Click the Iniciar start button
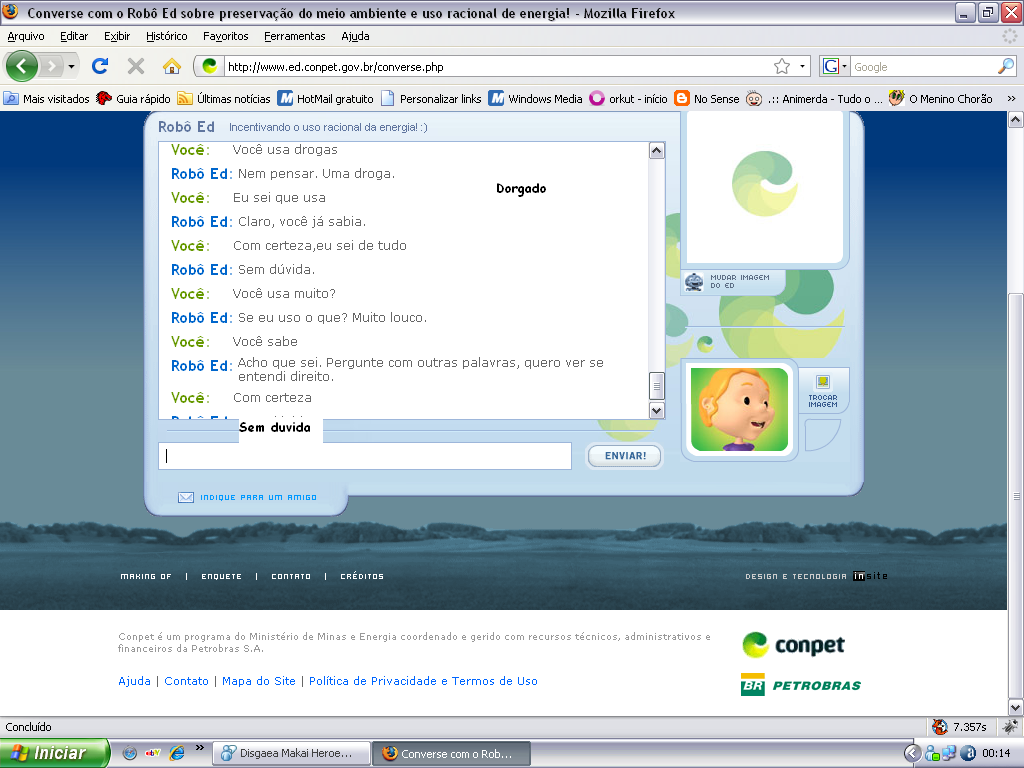This screenshot has height=768, width=1024. [54, 753]
